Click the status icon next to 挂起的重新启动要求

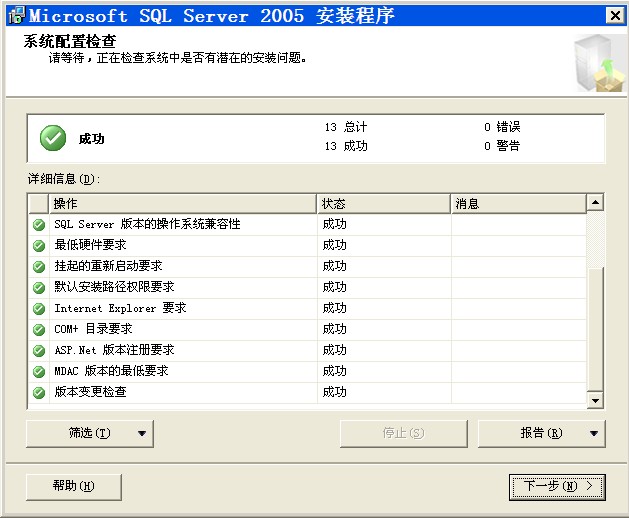(39, 266)
